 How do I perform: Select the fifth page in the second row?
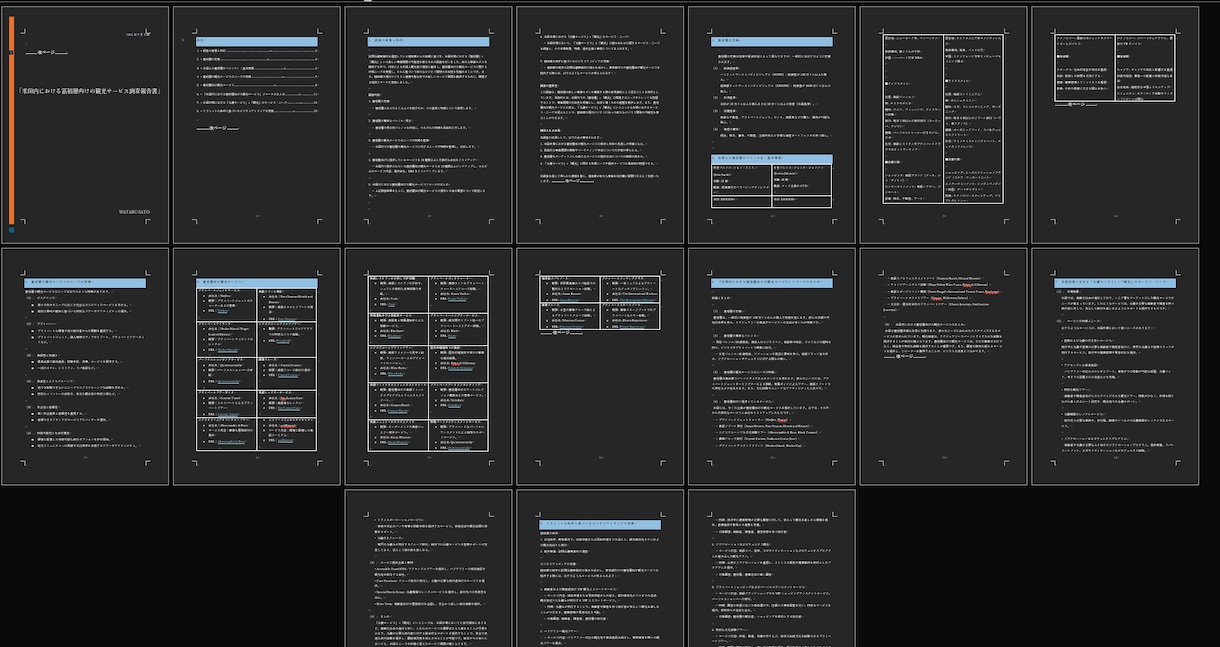(772, 366)
